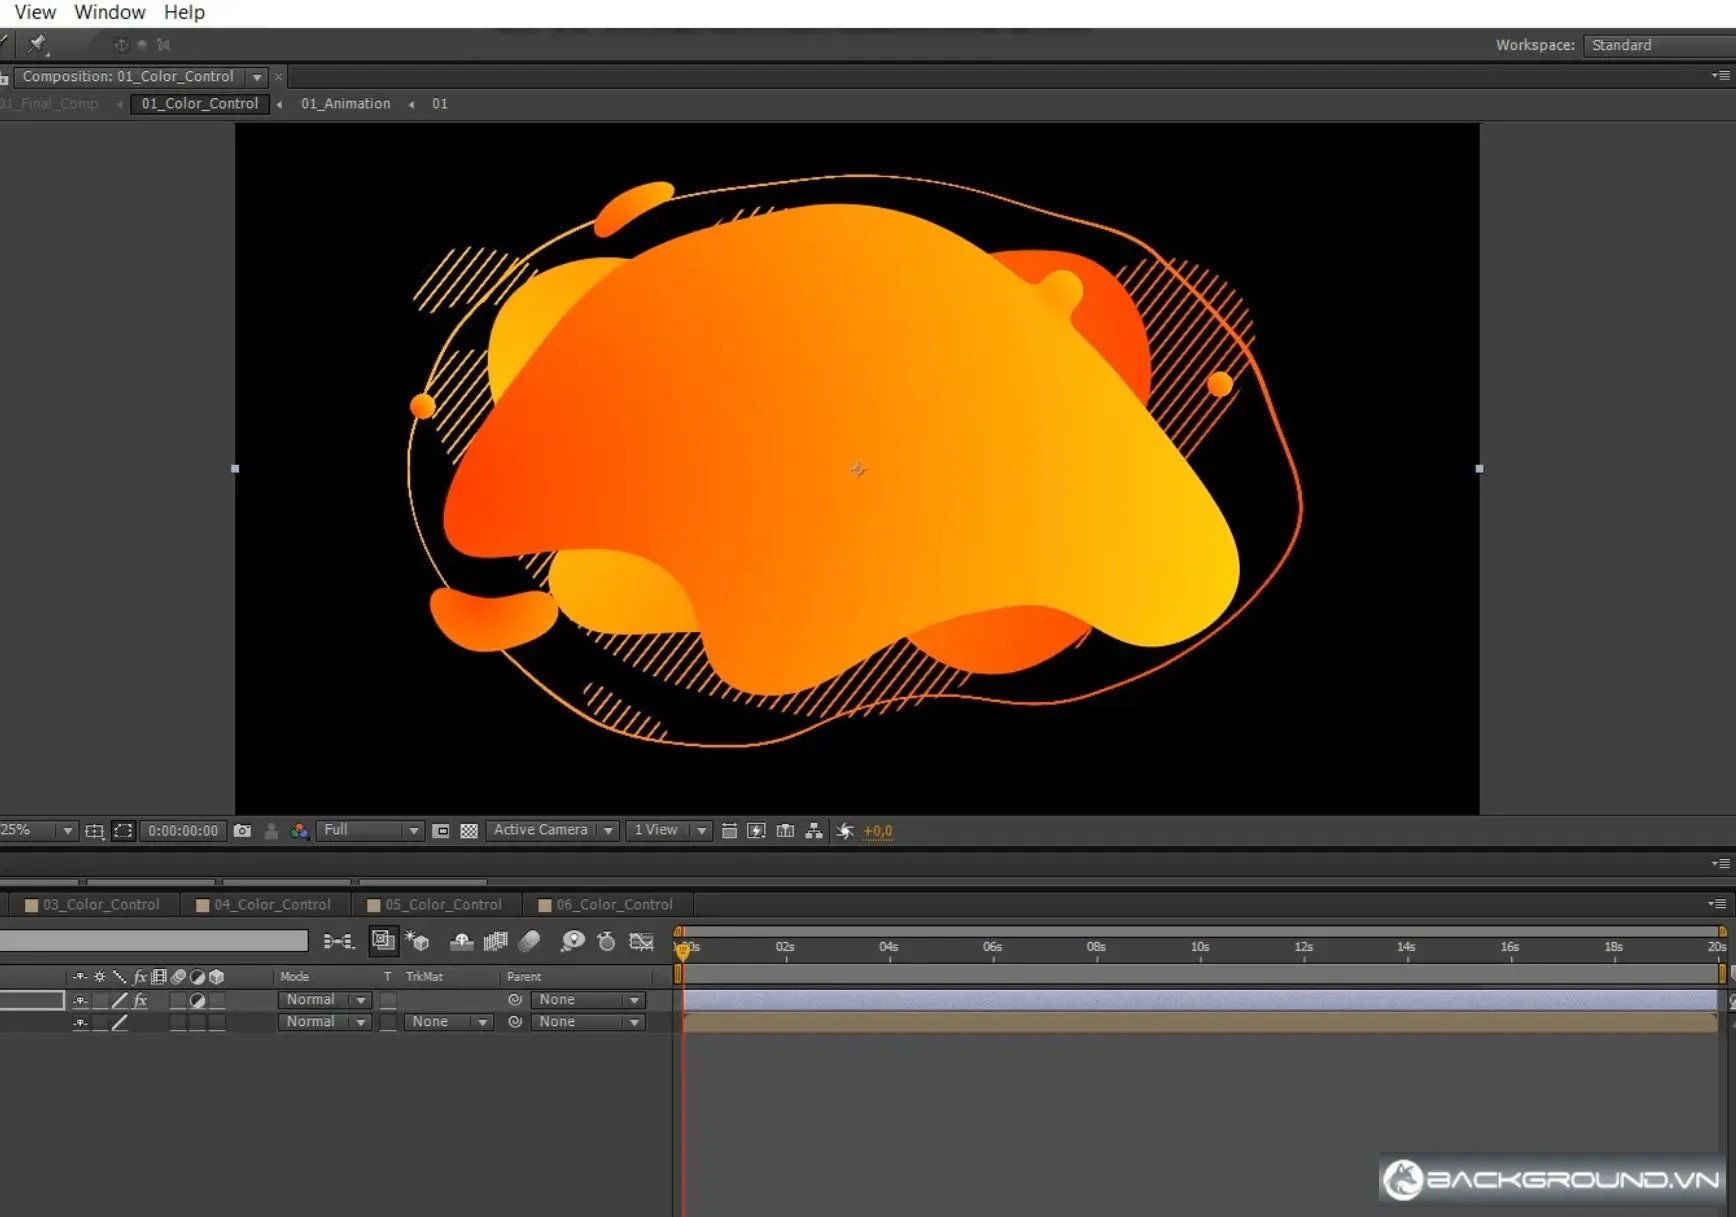Toggle Live Update in the timeline
The image size is (1736, 1217).
[x=383, y=941]
